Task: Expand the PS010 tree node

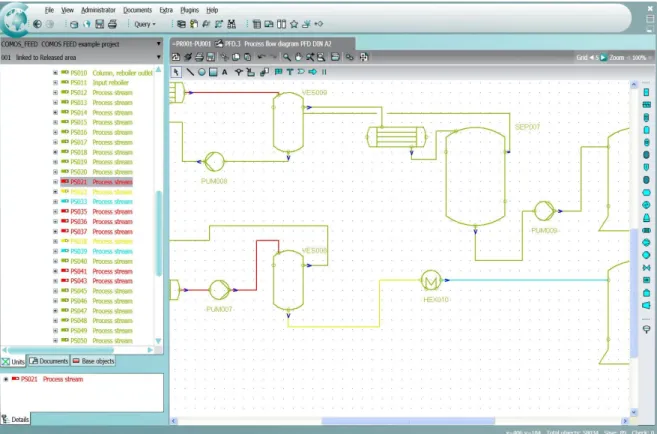Action: tap(55, 73)
